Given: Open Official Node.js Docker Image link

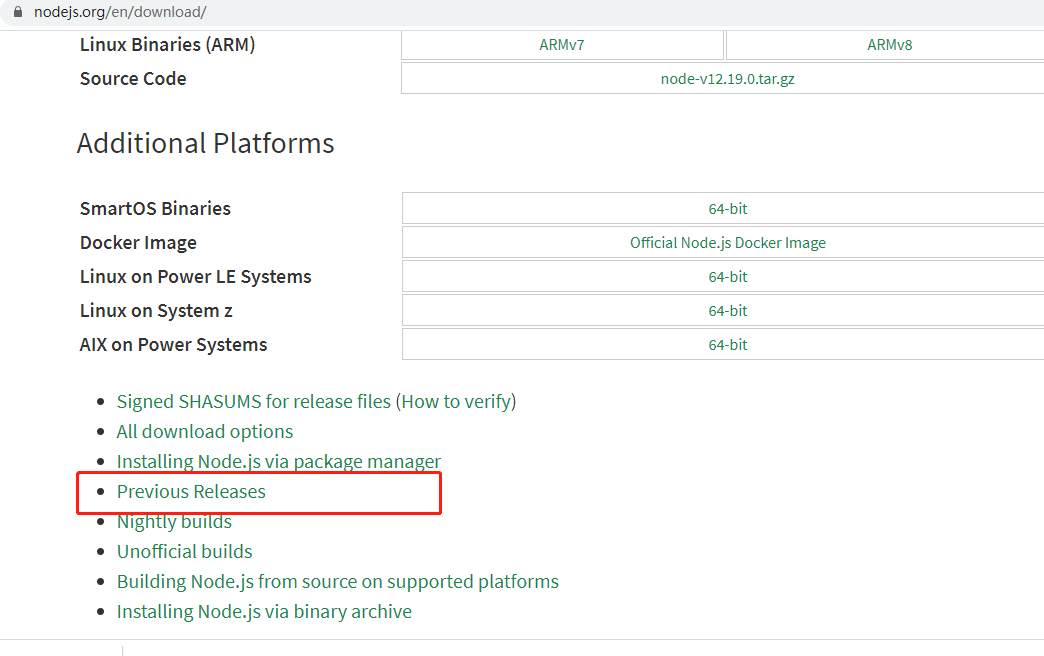Looking at the screenshot, I should coord(728,243).
